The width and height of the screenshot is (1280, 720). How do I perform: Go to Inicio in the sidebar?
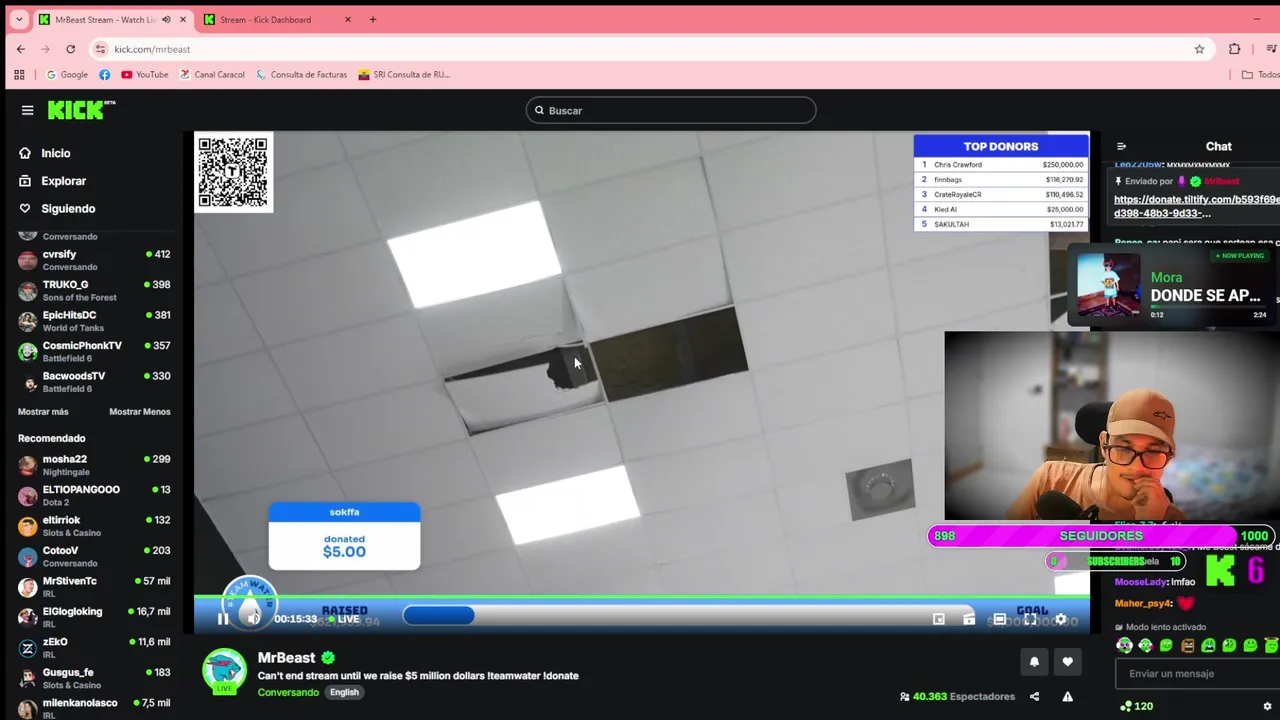(44, 153)
